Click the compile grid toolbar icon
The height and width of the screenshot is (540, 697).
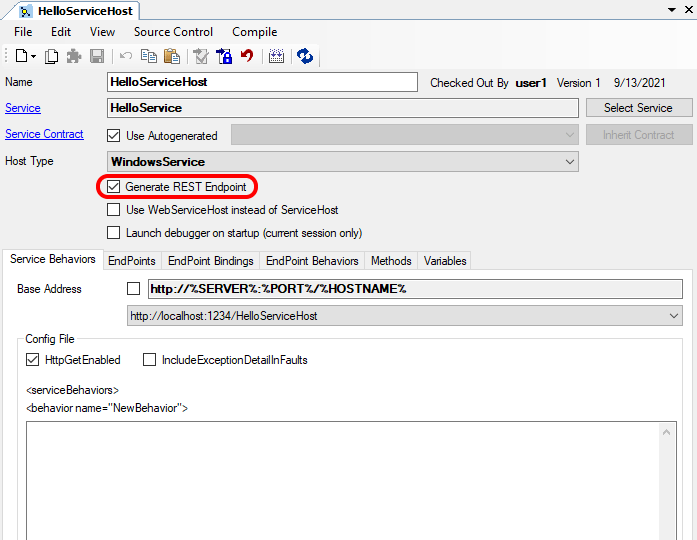coord(276,56)
